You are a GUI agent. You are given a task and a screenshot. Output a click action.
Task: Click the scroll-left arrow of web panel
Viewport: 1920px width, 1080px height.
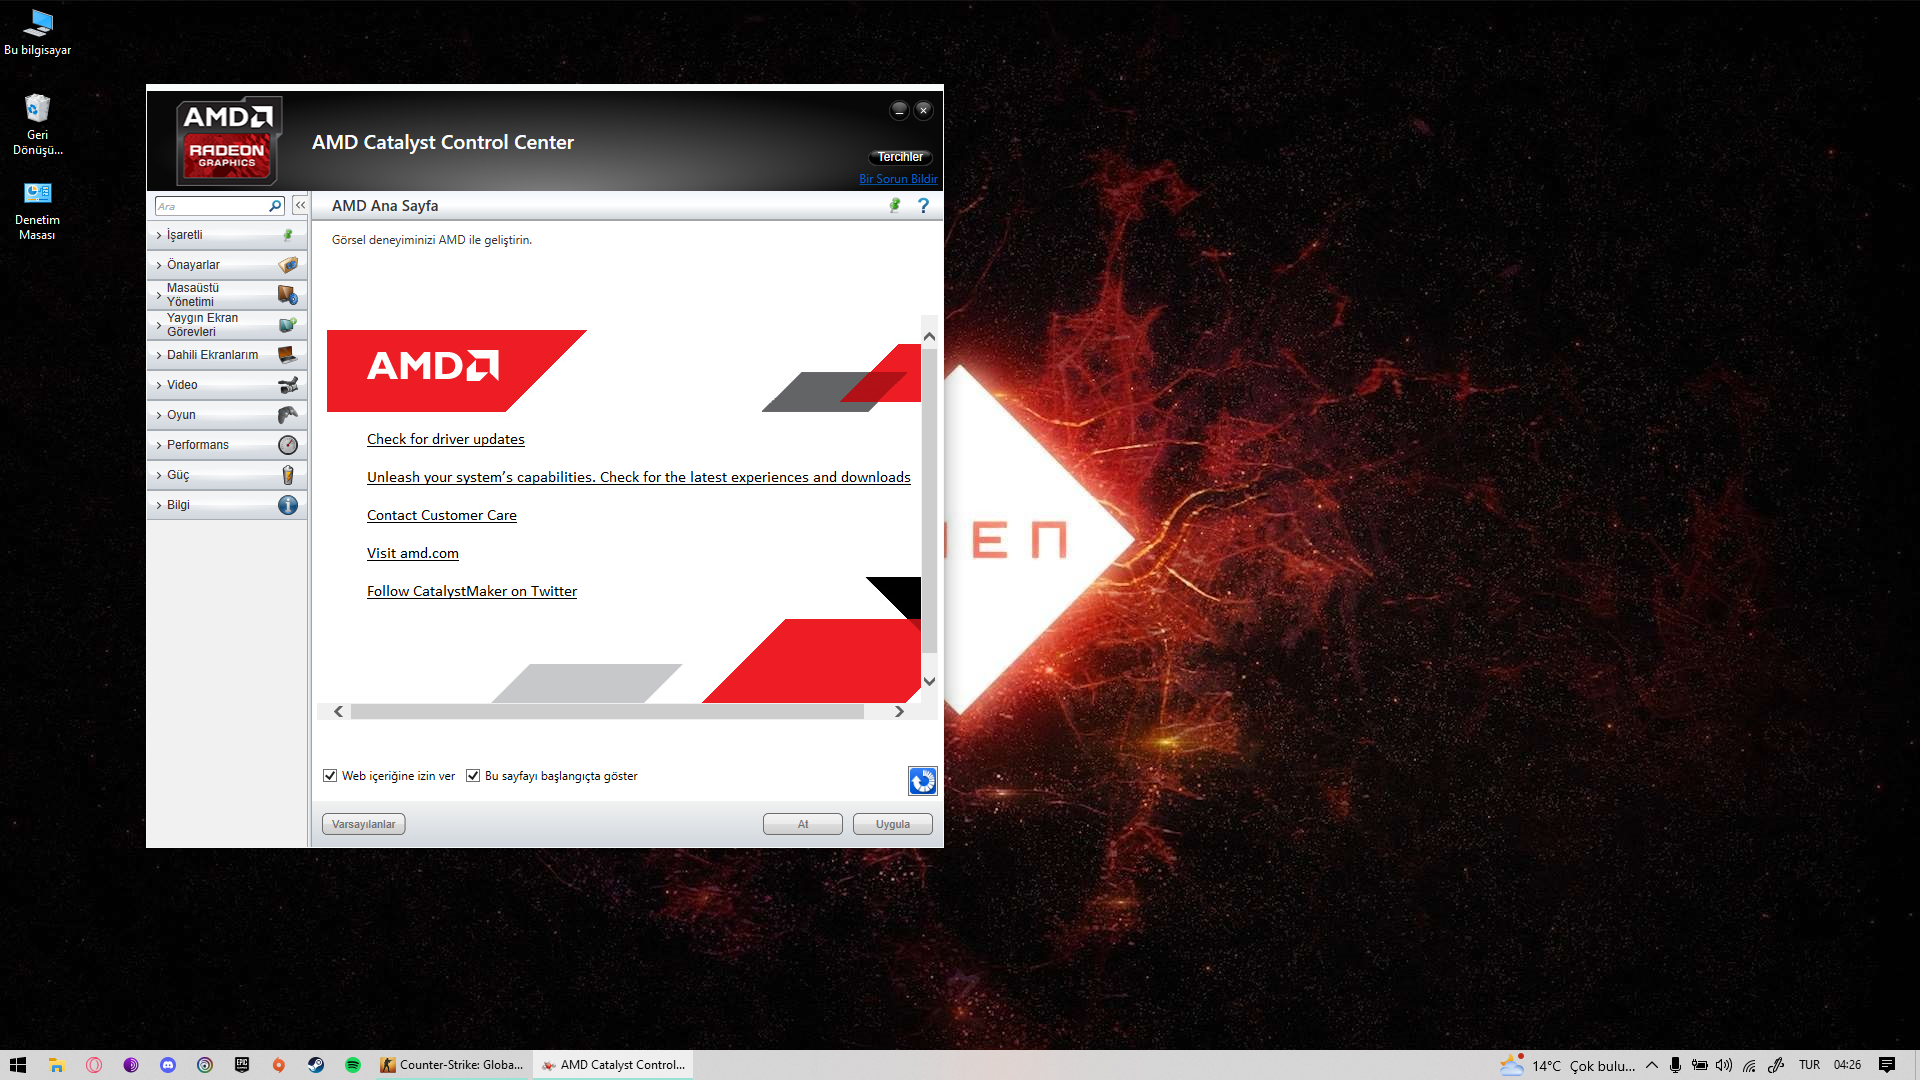point(339,711)
